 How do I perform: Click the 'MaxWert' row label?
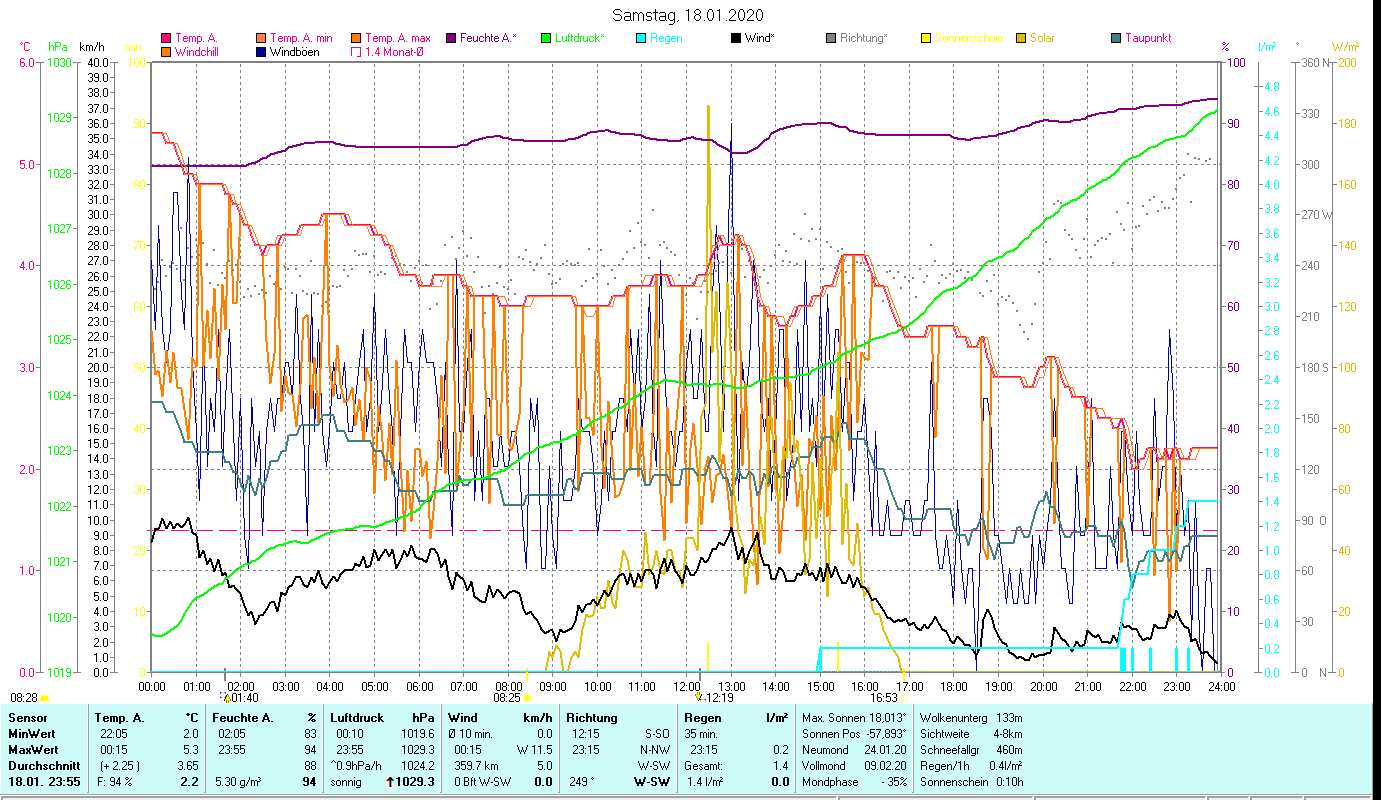[32, 750]
